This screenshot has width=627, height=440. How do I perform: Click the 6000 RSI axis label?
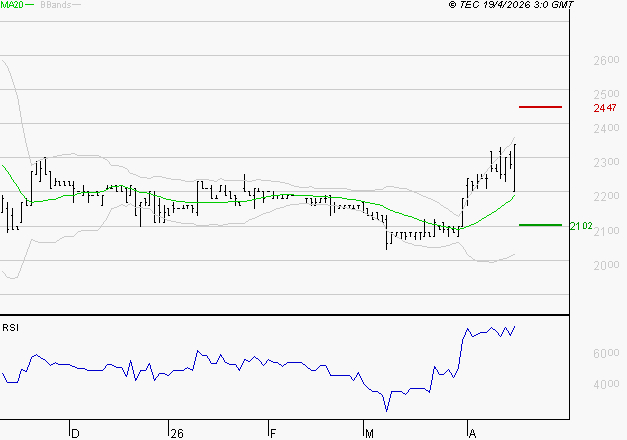(x=606, y=354)
